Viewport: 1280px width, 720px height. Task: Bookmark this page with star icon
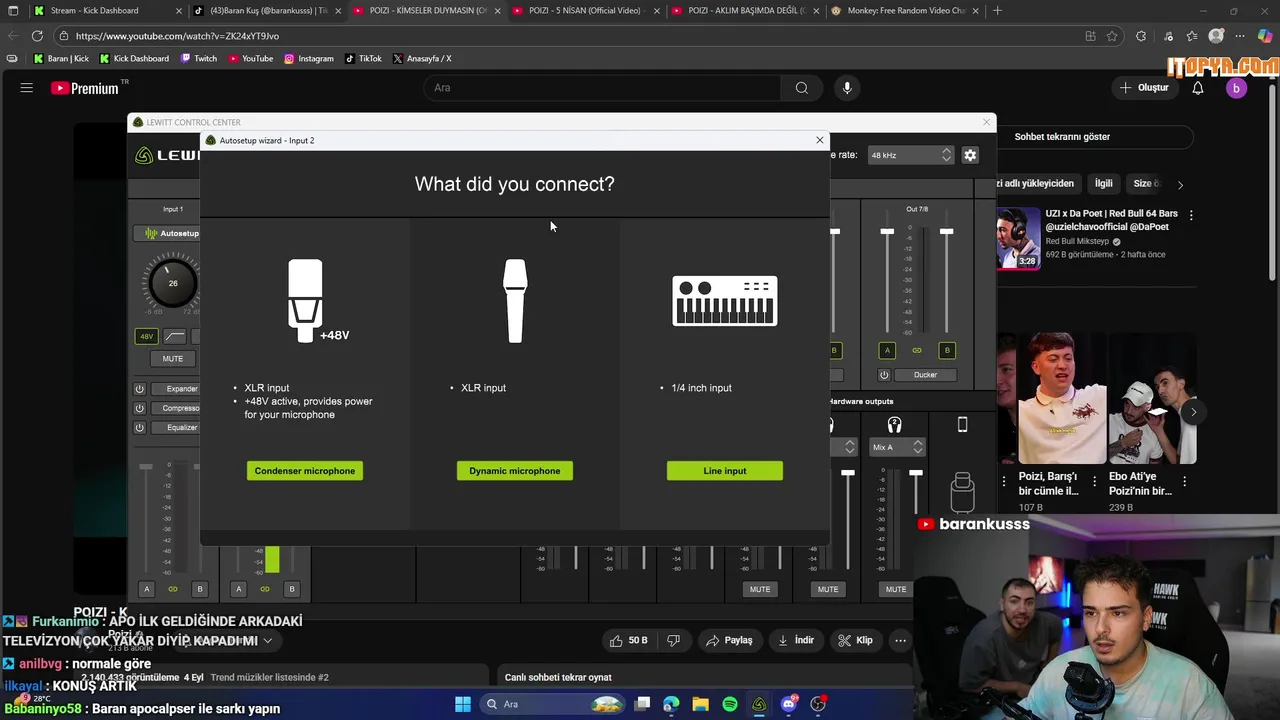coord(1112,36)
